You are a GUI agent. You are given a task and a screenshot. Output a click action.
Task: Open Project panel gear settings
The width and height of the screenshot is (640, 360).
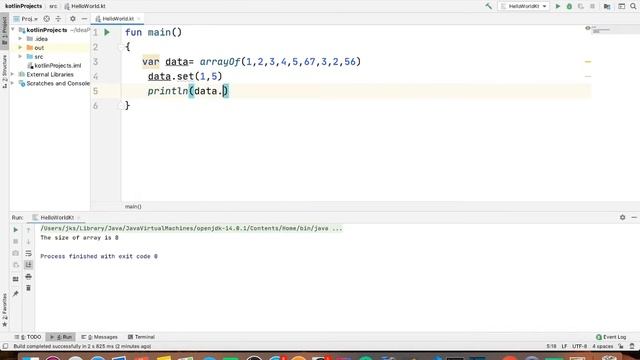pyautogui.click(x=73, y=19)
